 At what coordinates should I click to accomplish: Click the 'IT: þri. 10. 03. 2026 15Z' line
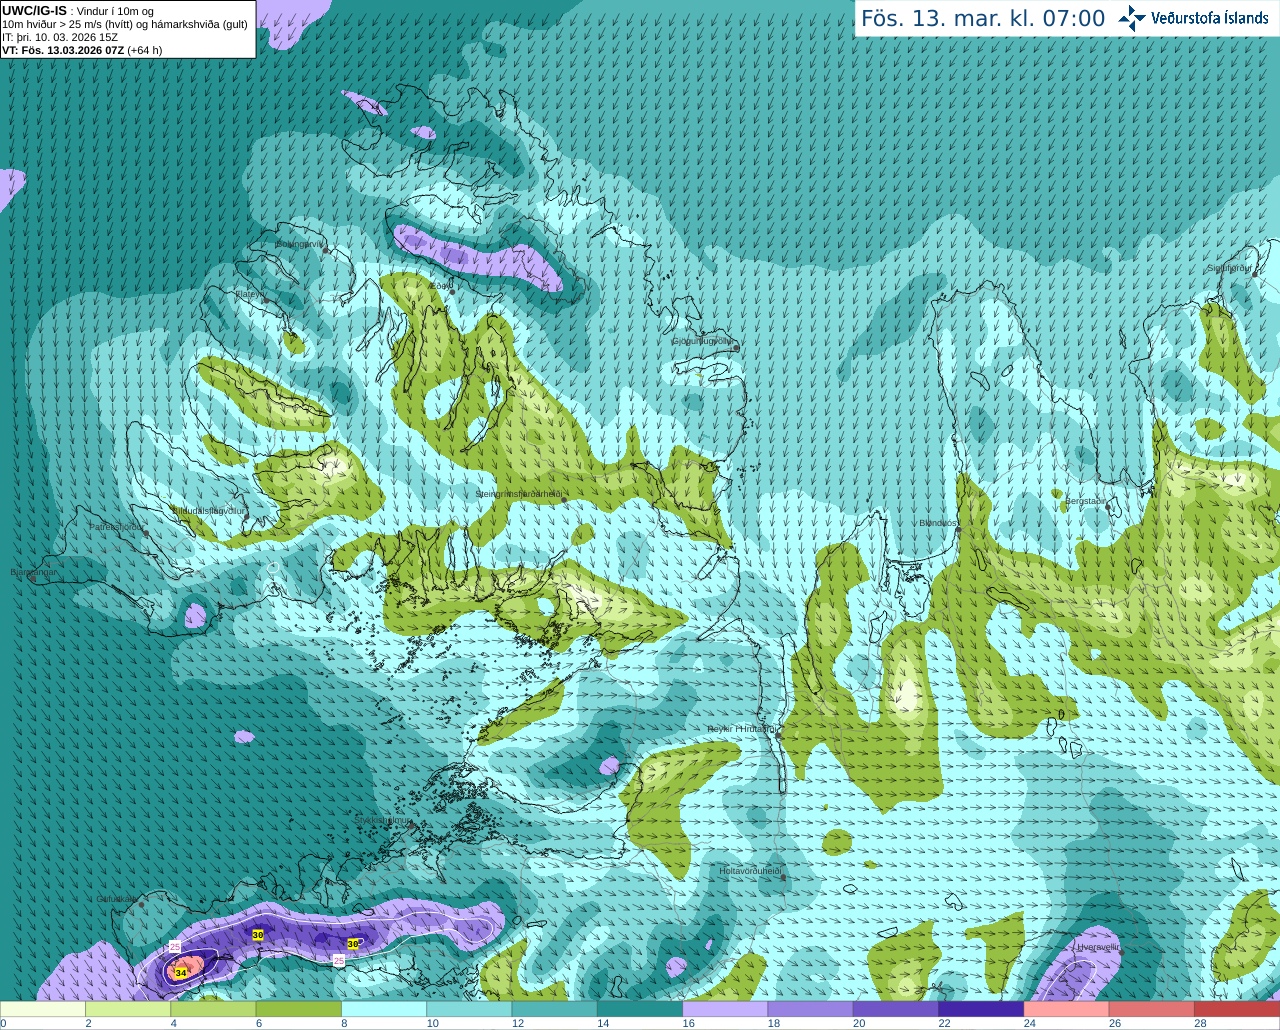pyautogui.click(x=60, y=37)
